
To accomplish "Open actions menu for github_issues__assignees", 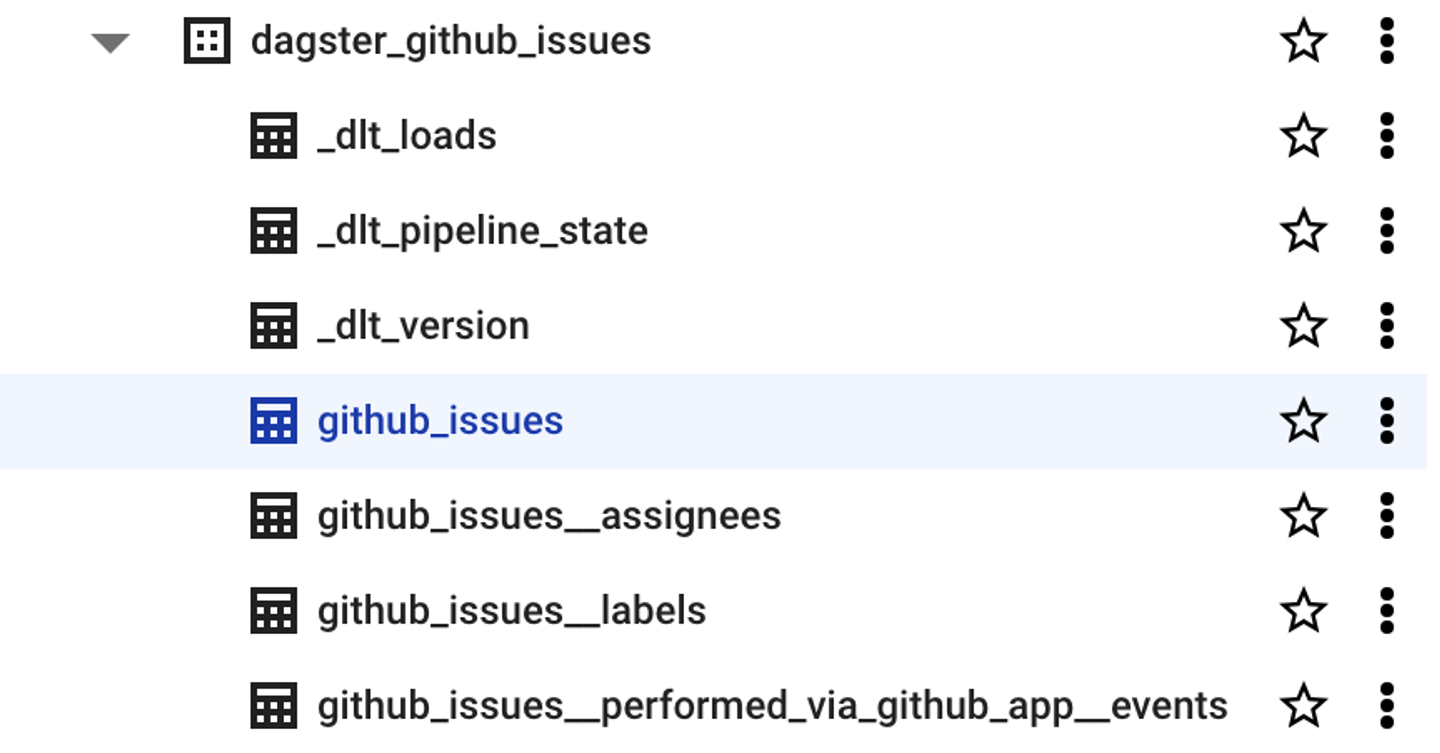I will (1388, 517).
